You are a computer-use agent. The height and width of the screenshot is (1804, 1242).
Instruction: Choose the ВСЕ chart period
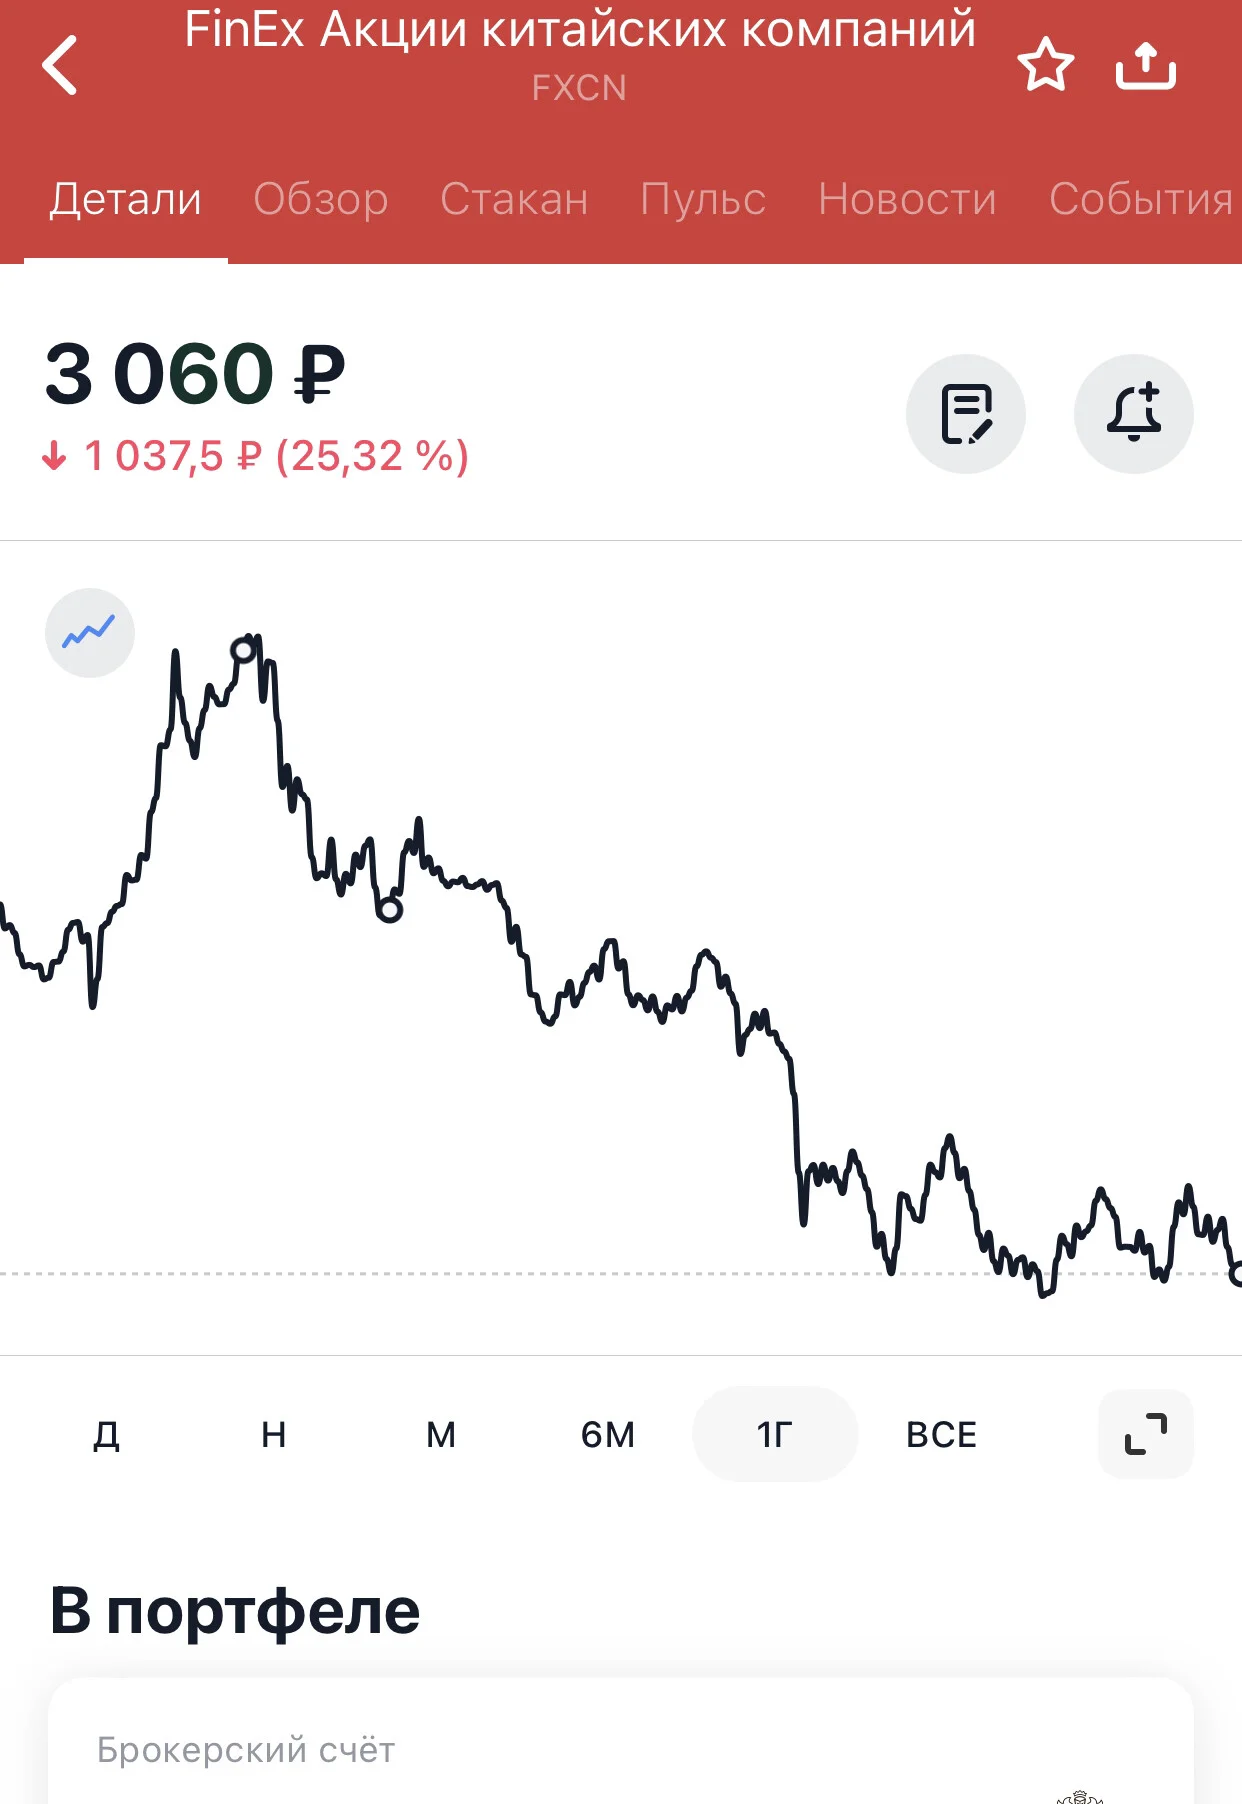point(942,1435)
